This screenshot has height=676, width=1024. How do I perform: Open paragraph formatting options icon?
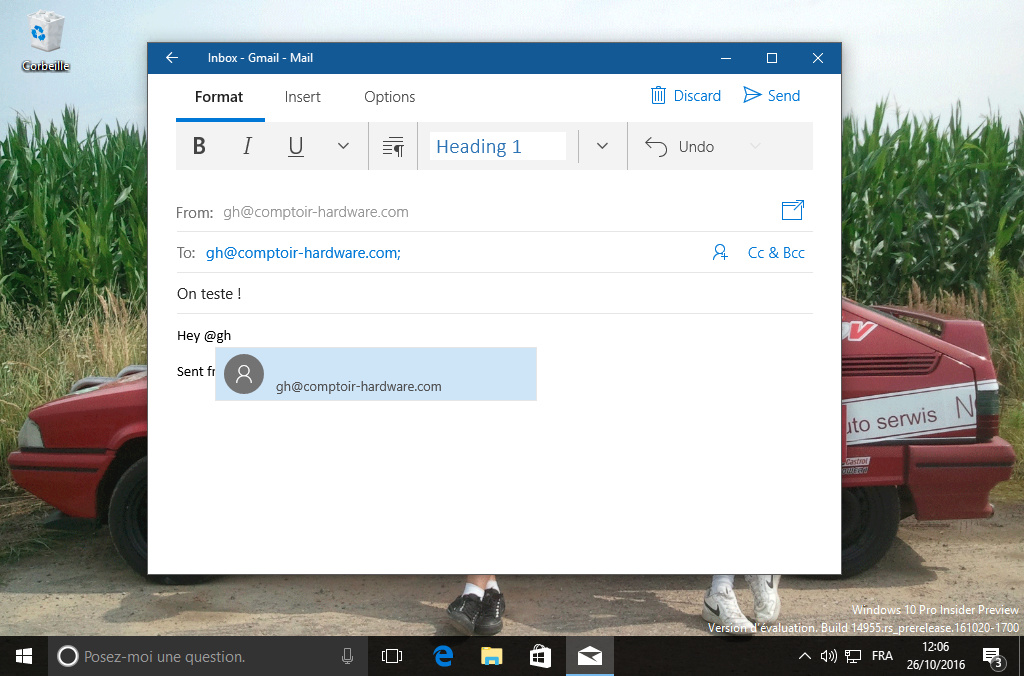click(393, 147)
